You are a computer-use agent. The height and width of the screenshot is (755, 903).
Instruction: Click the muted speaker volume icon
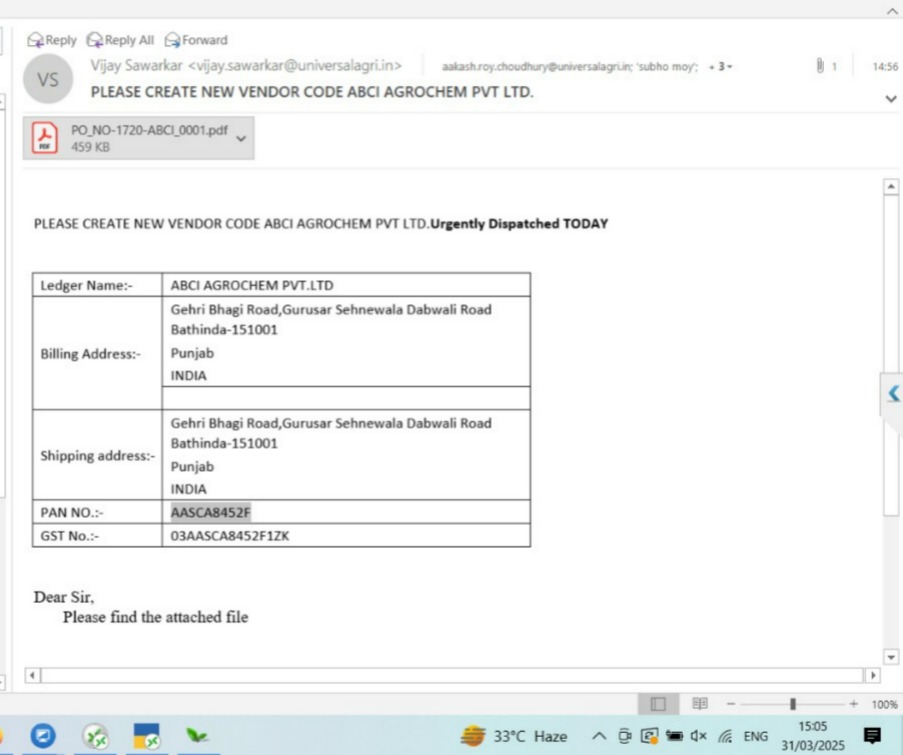[x=698, y=737]
